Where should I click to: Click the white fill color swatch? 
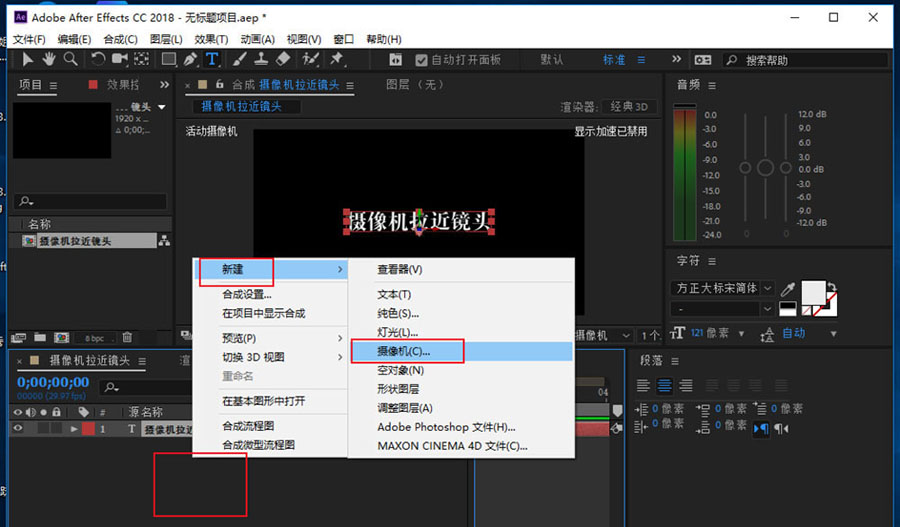pyautogui.click(x=816, y=291)
